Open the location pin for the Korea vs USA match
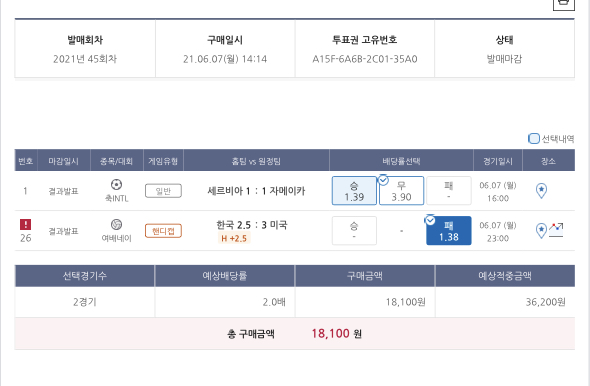590x386 pixels. [541, 230]
